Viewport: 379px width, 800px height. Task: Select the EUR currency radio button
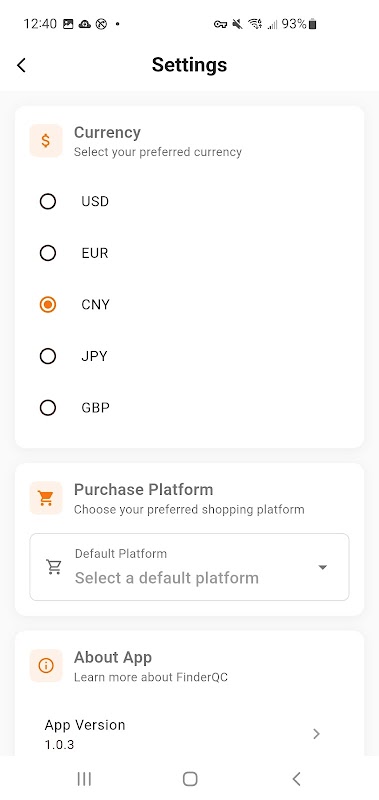[x=48, y=253]
